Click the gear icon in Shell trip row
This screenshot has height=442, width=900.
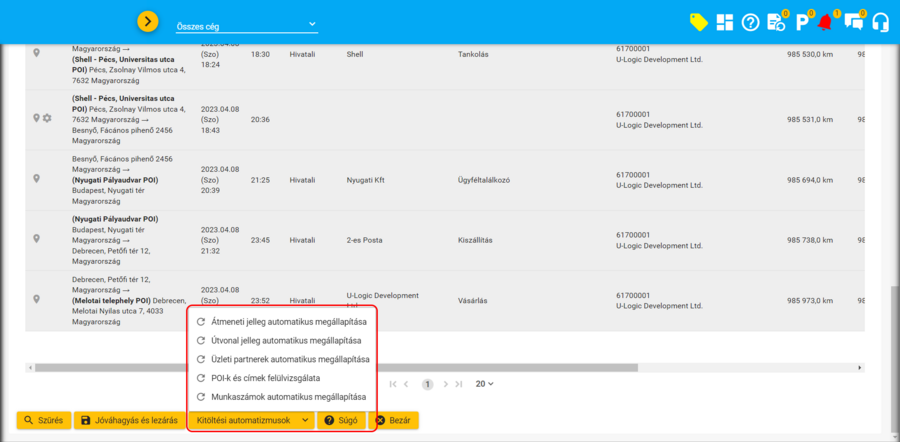pos(47,118)
